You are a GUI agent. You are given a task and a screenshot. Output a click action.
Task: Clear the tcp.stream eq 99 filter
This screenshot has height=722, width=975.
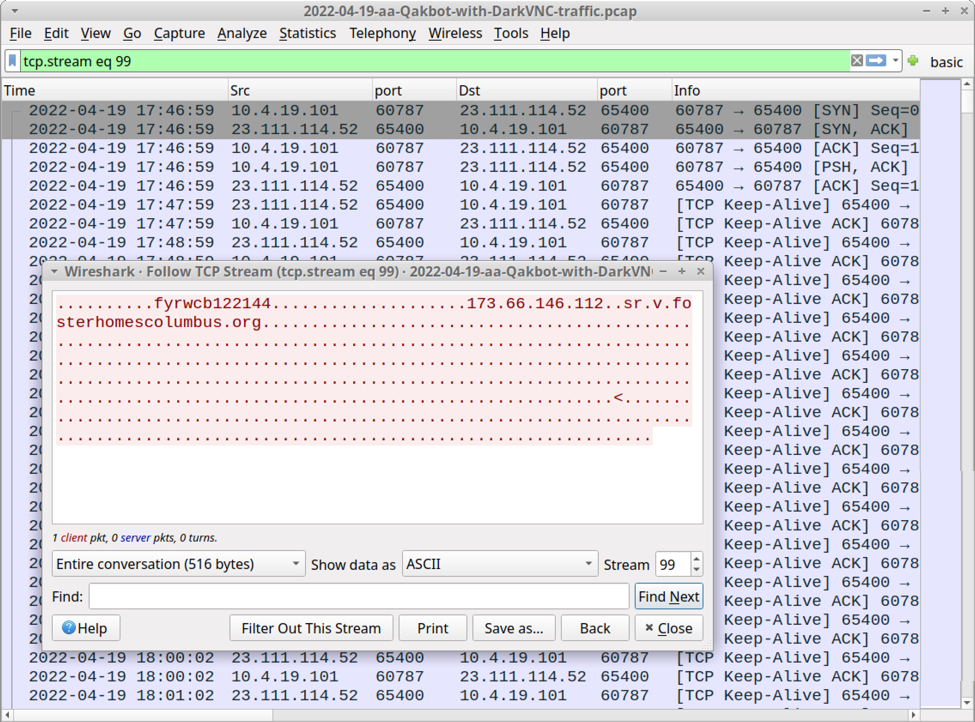click(857, 60)
